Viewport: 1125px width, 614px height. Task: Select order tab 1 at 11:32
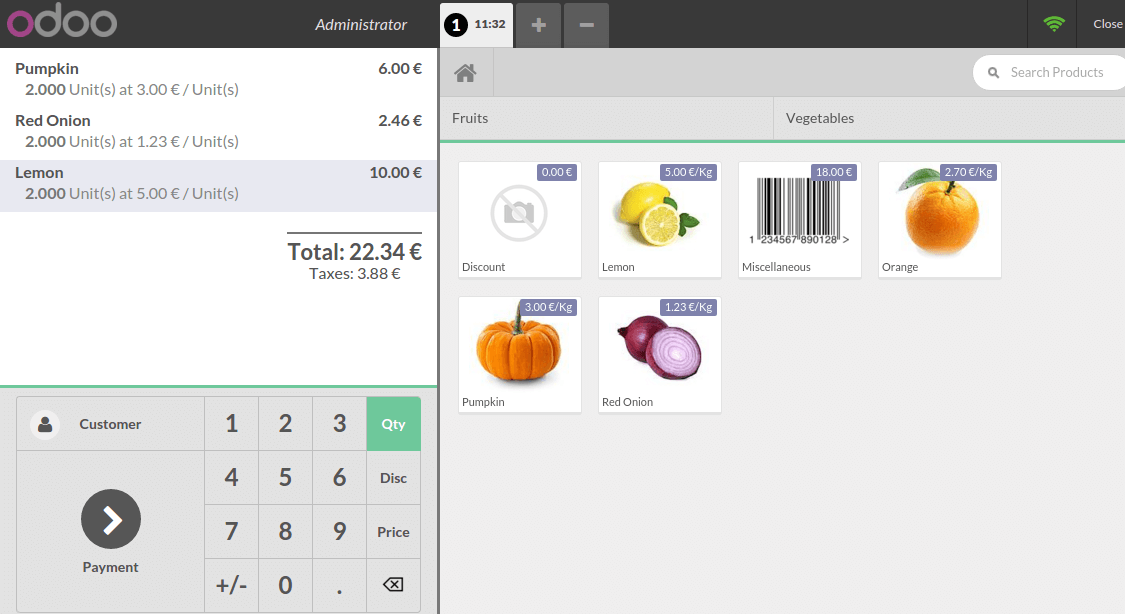click(x=476, y=25)
